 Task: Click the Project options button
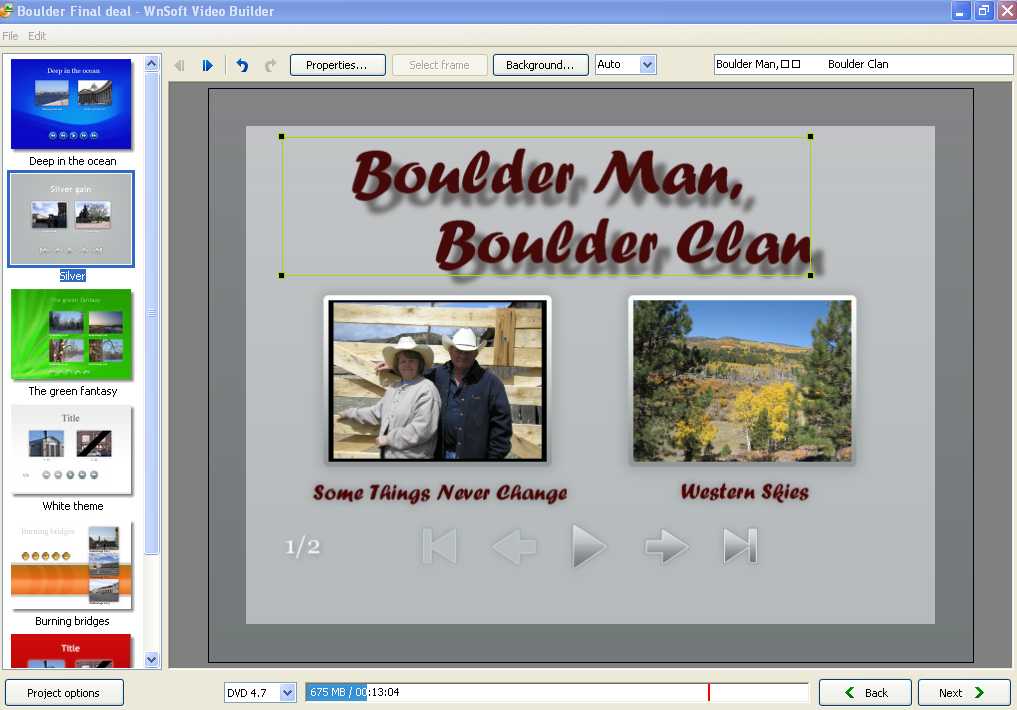[64, 692]
